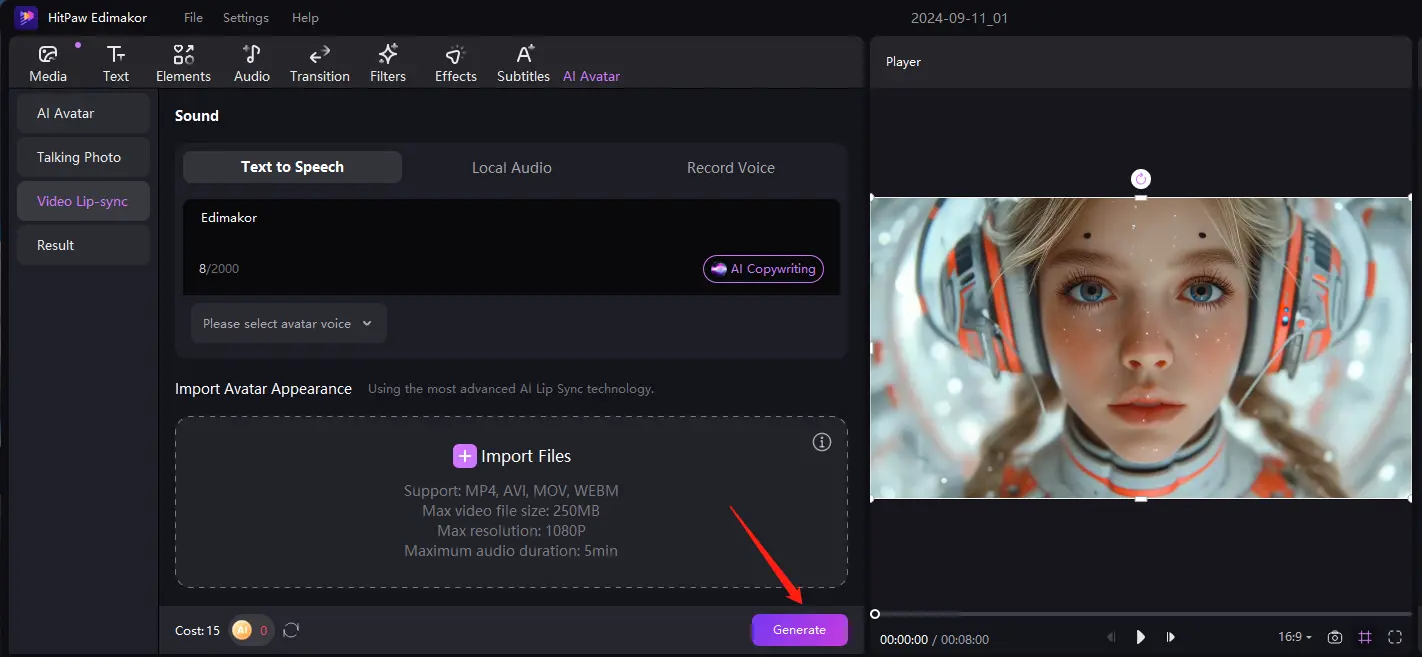Open the Effects panel
Image resolution: width=1422 pixels, height=657 pixels.
[455, 62]
